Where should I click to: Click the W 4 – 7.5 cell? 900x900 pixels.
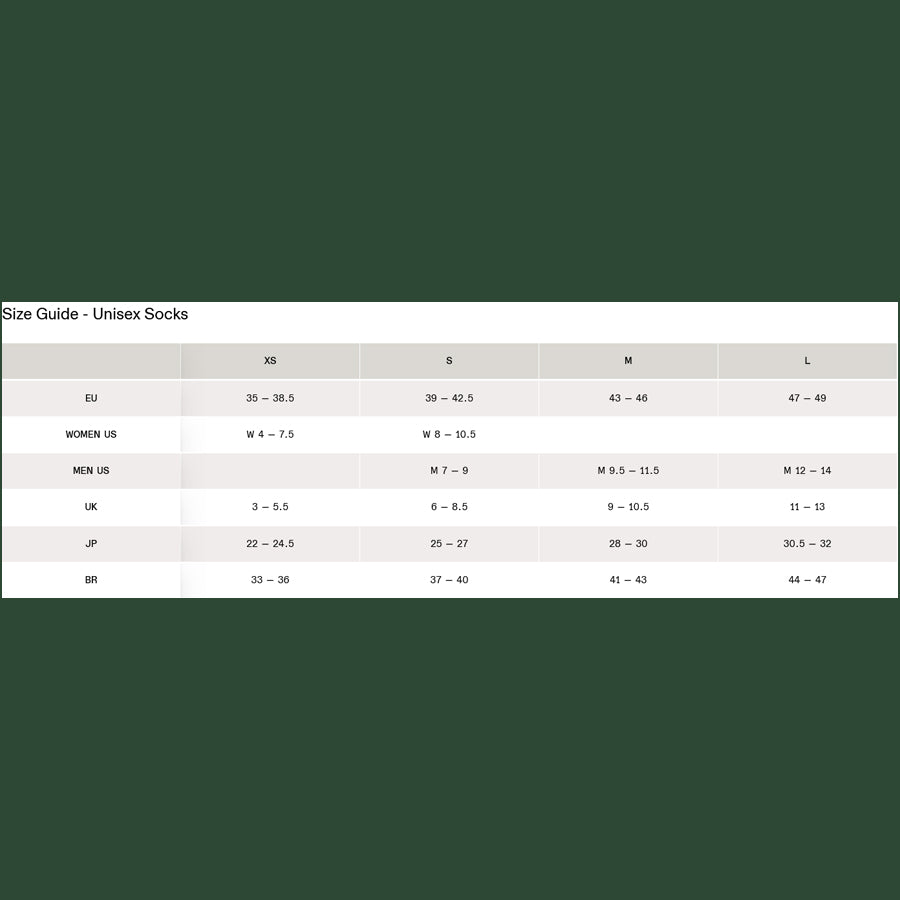(270, 435)
